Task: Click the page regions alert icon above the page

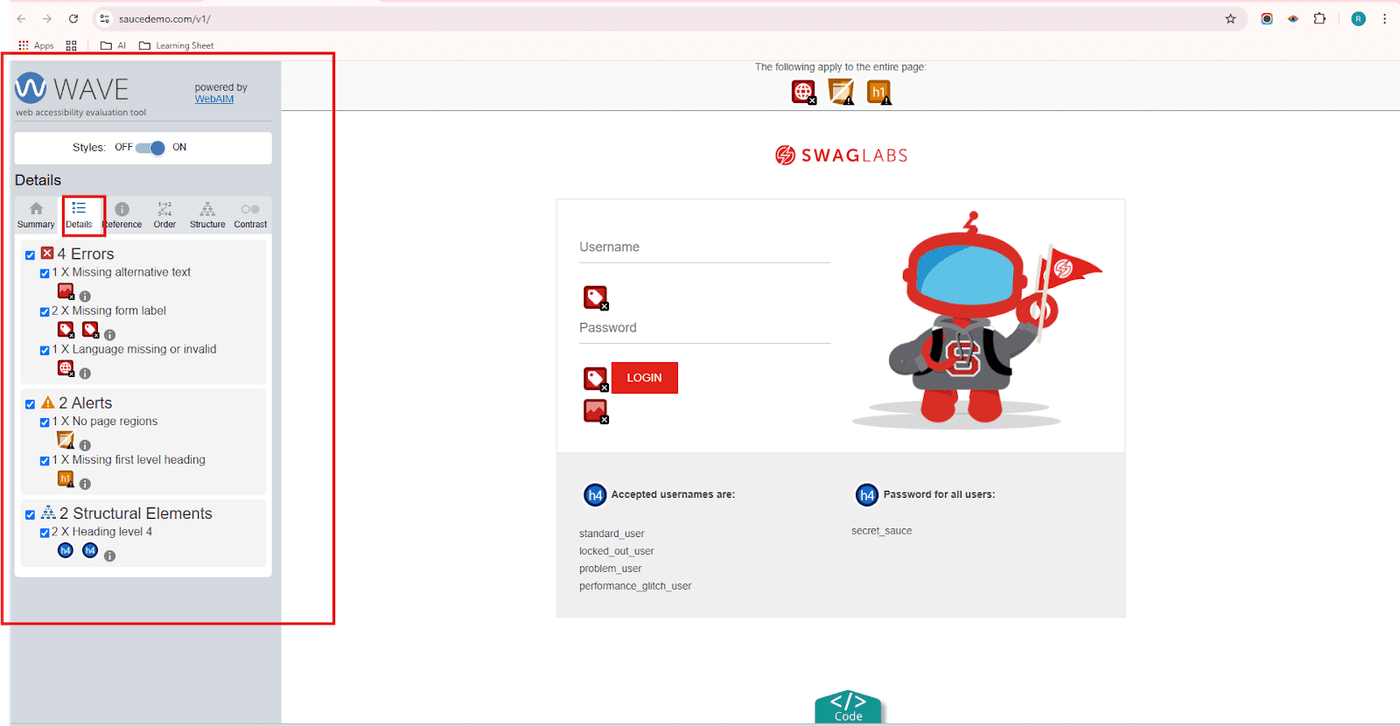Action: pyautogui.click(x=841, y=92)
